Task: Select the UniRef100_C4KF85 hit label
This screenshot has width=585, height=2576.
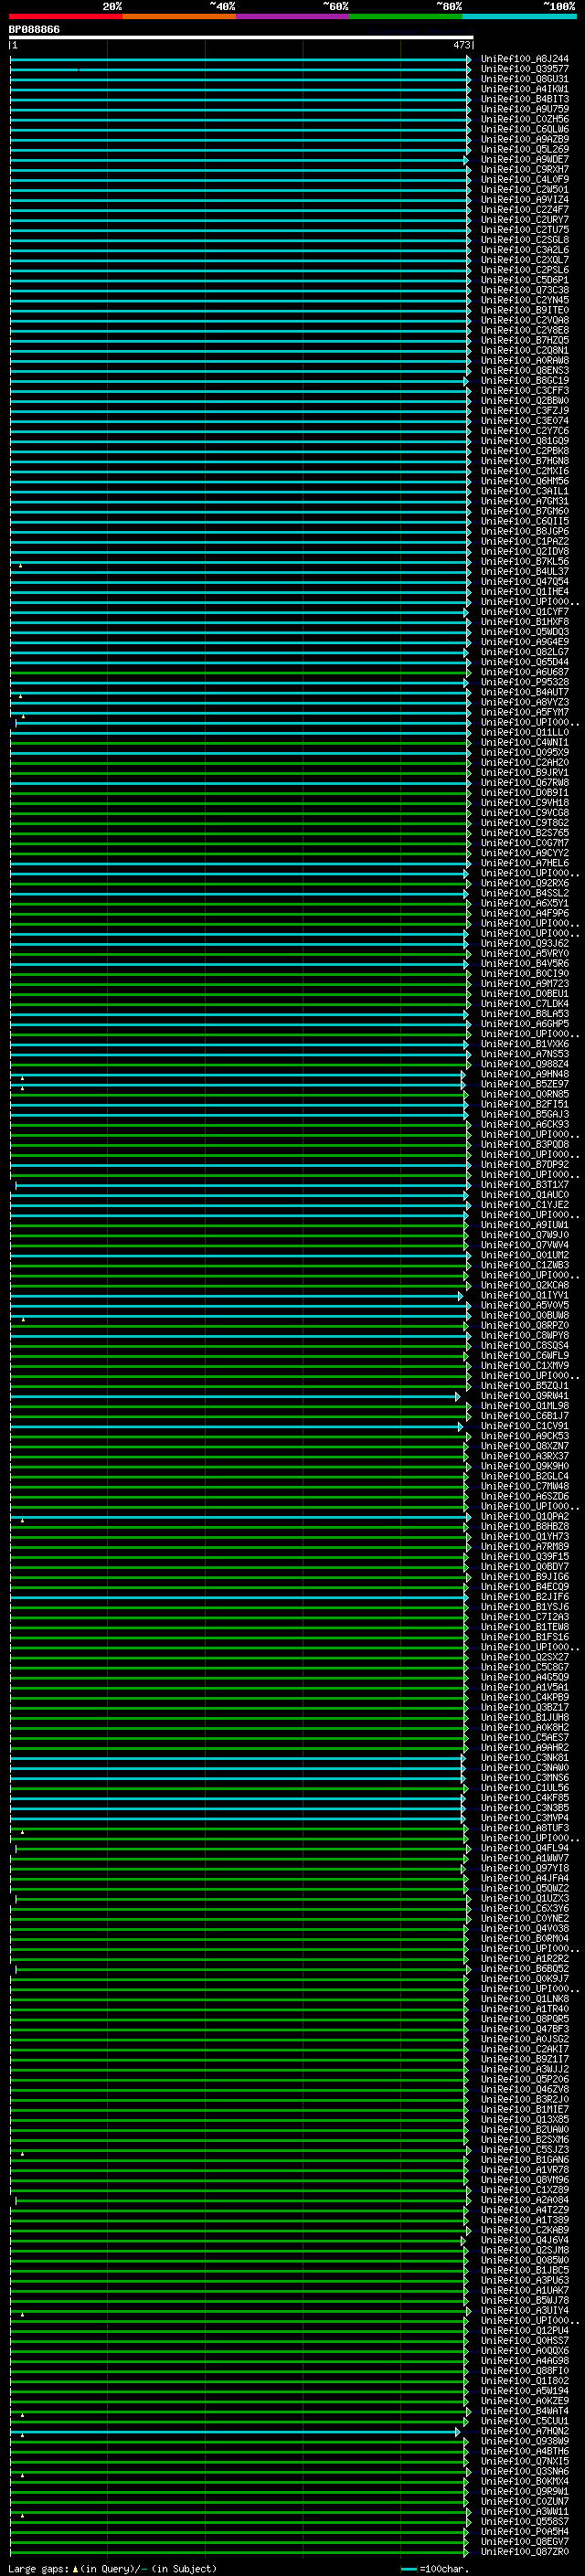Action: click(x=524, y=1797)
